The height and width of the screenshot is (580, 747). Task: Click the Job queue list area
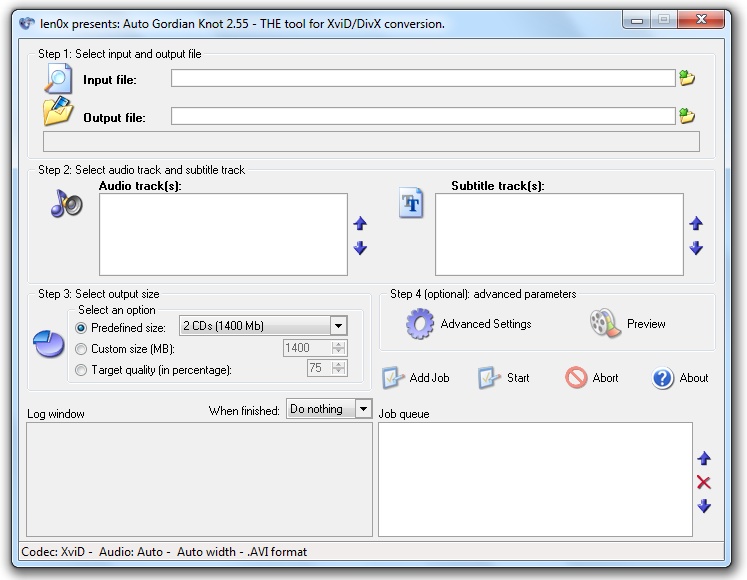[535, 479]
